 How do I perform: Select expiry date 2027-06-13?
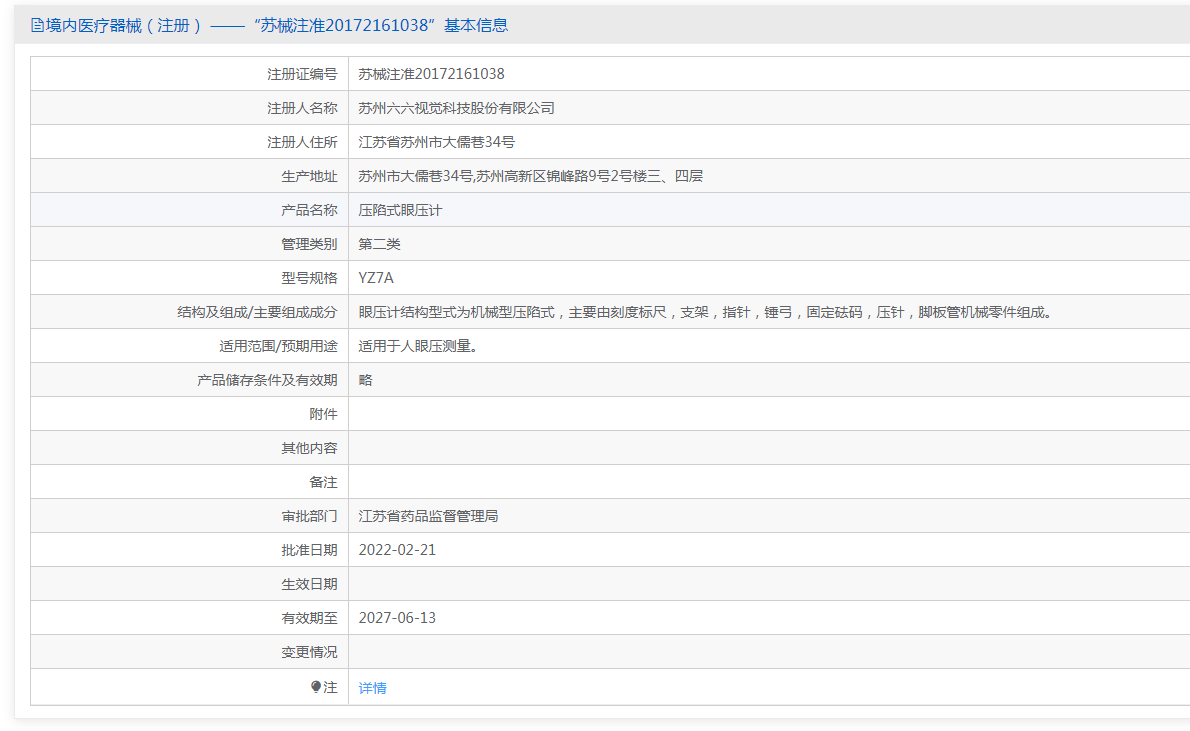pyautogui.click(x=397, y=618)
